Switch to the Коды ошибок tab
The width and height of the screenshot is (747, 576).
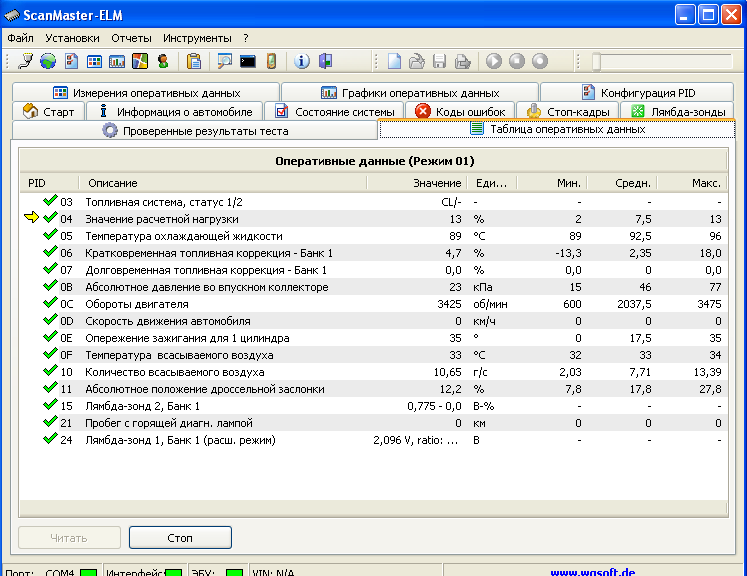(x=461, y=111)
